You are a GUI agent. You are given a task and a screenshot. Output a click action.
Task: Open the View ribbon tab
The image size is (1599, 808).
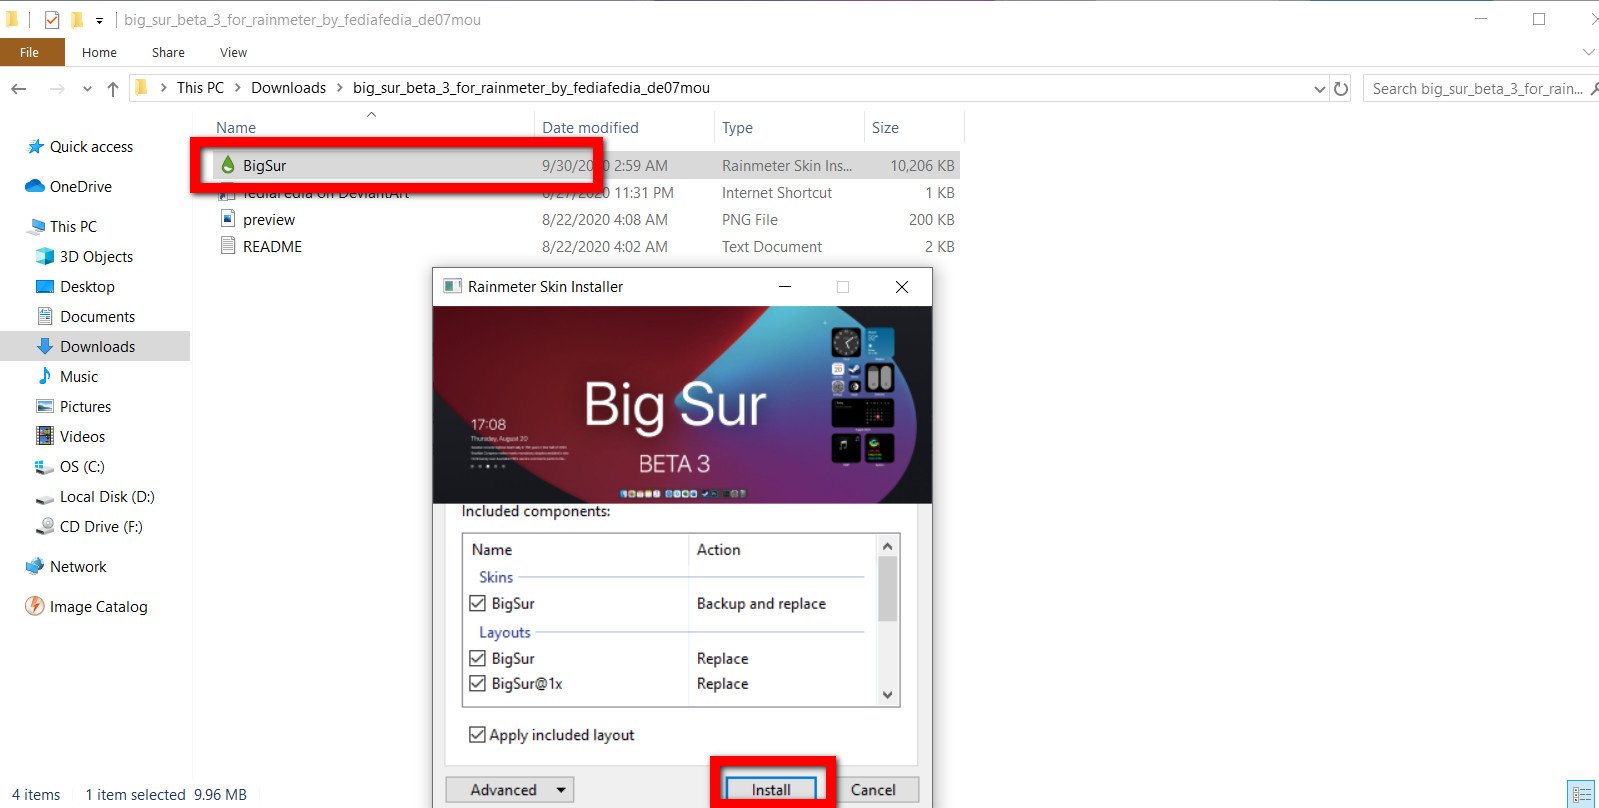point(233,52)
